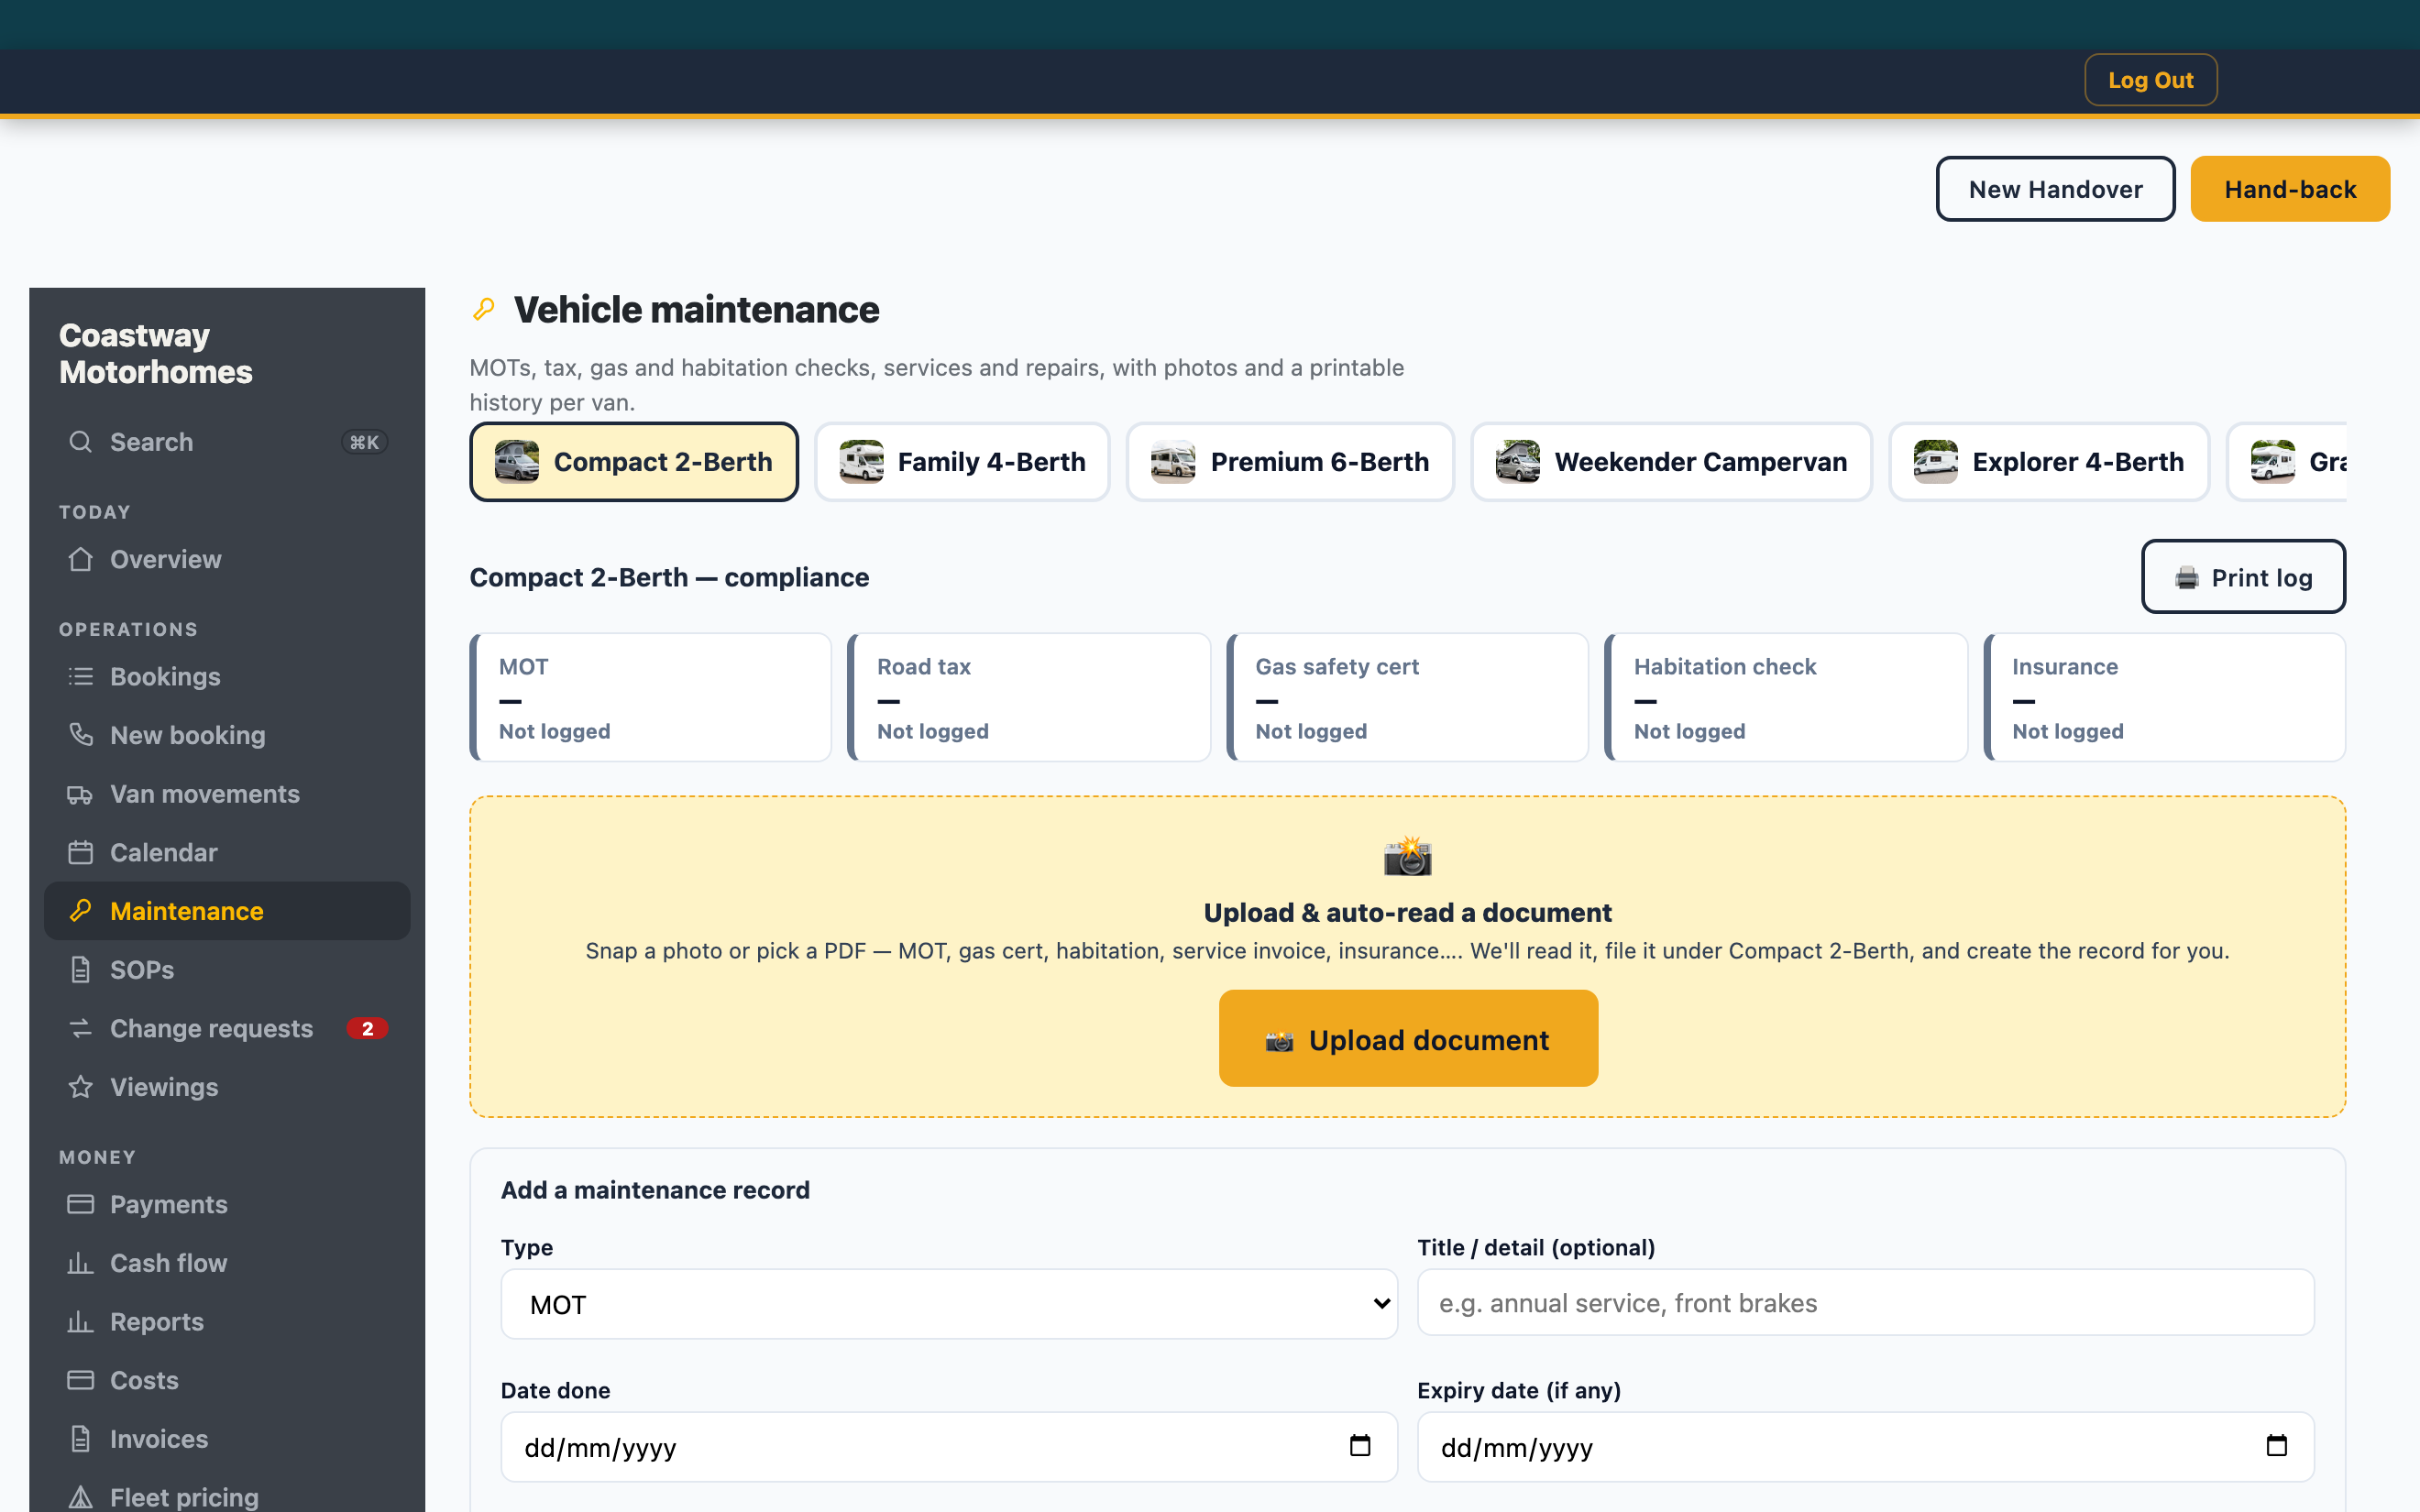
Task: Open the Insurance compliance card
Action: (x=2164, y=697)
